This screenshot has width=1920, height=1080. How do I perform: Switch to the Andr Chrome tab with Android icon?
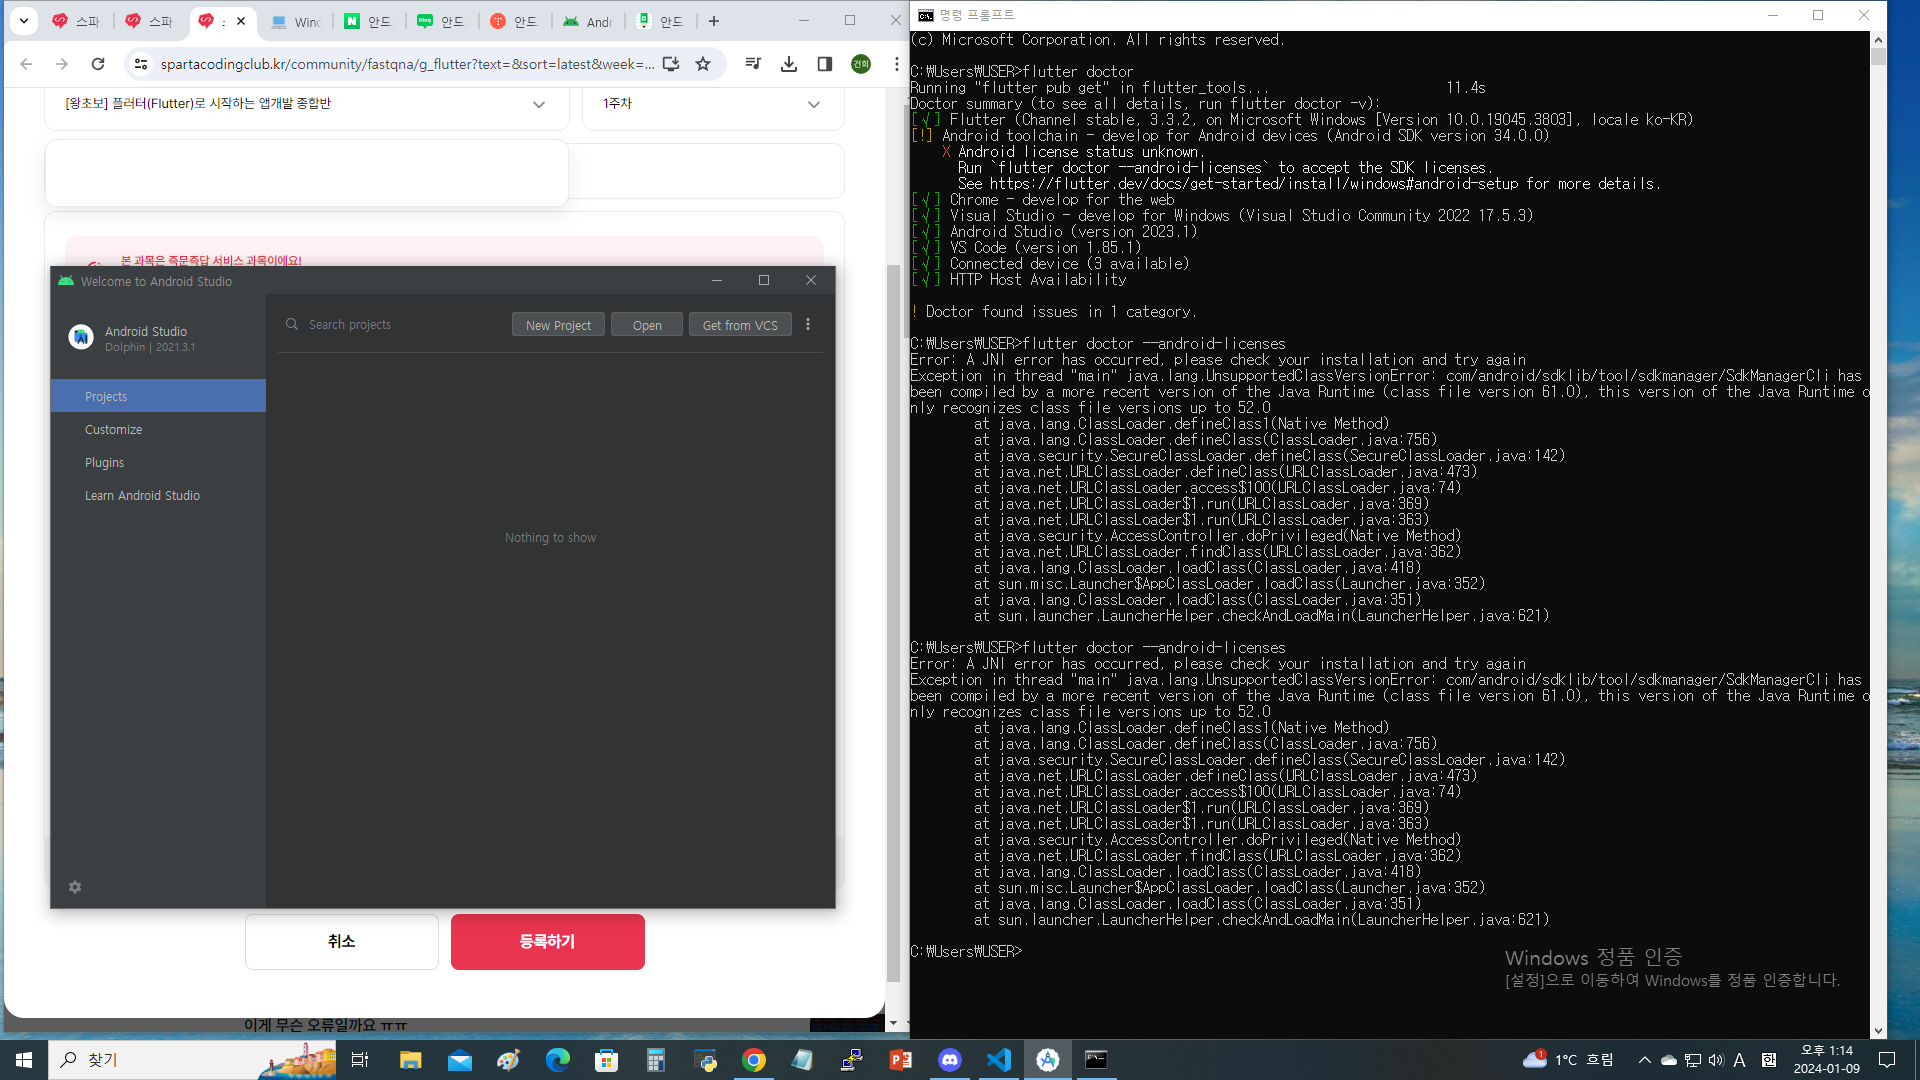(588, 21)
